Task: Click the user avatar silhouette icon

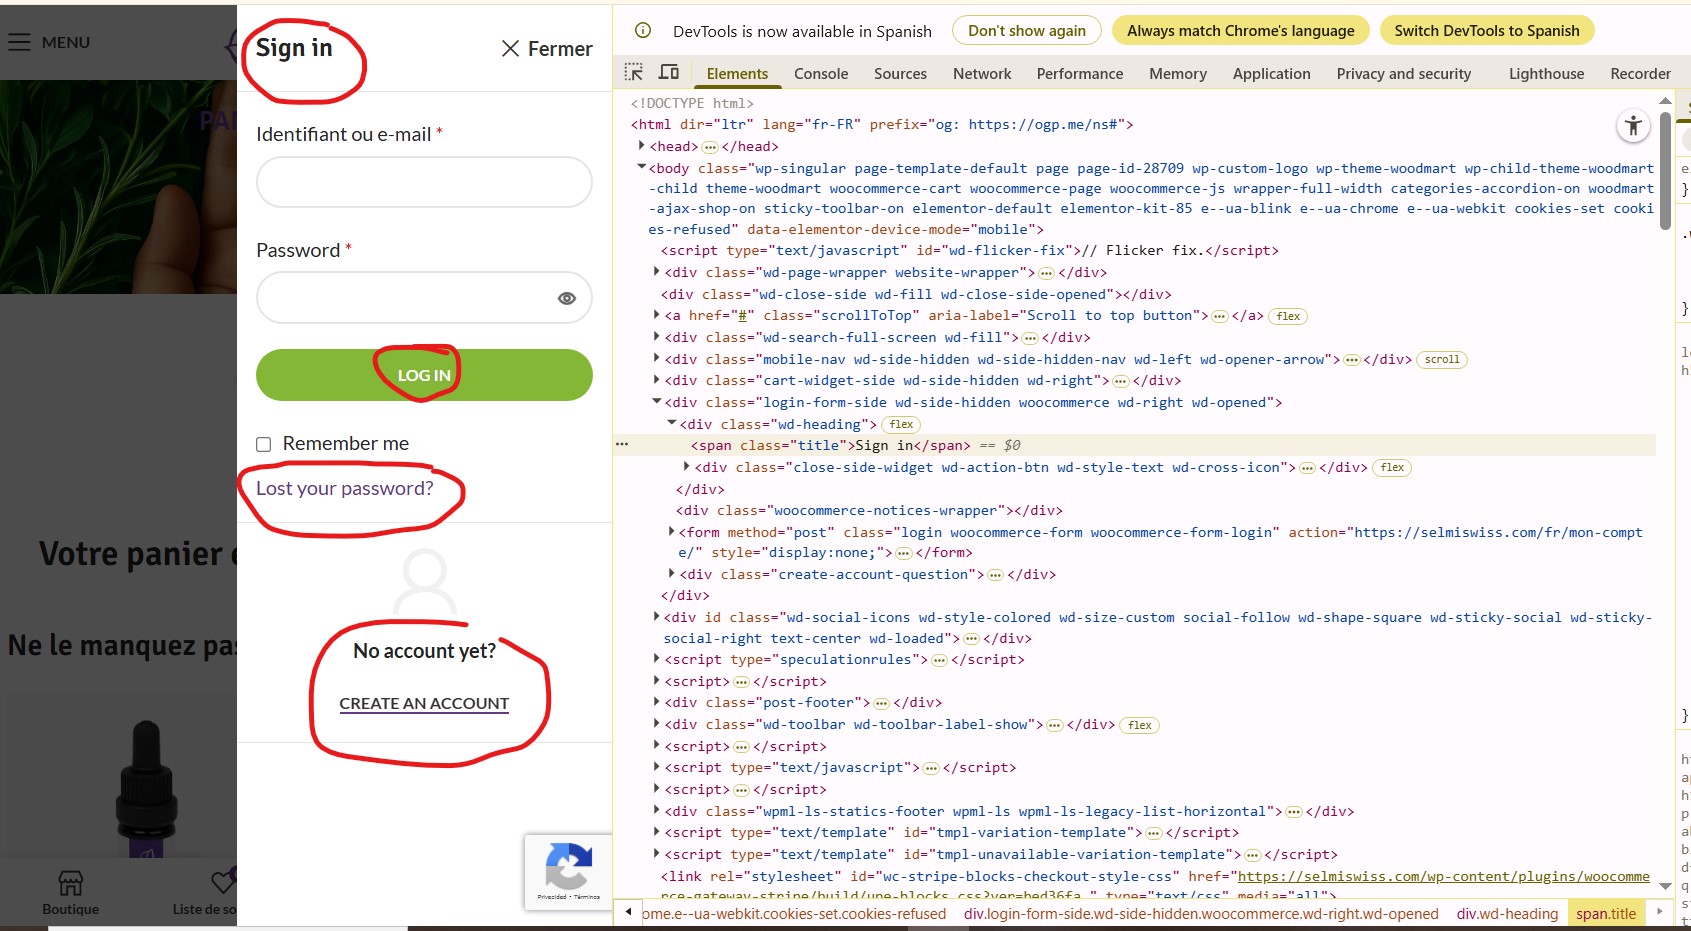Action: tap(425, 581)
